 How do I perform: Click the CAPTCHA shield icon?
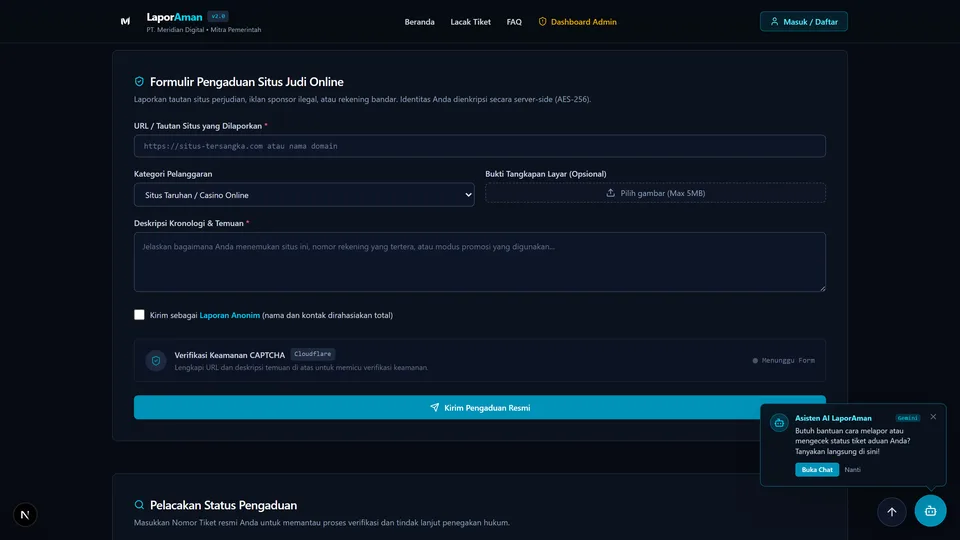tap(156, 361)
